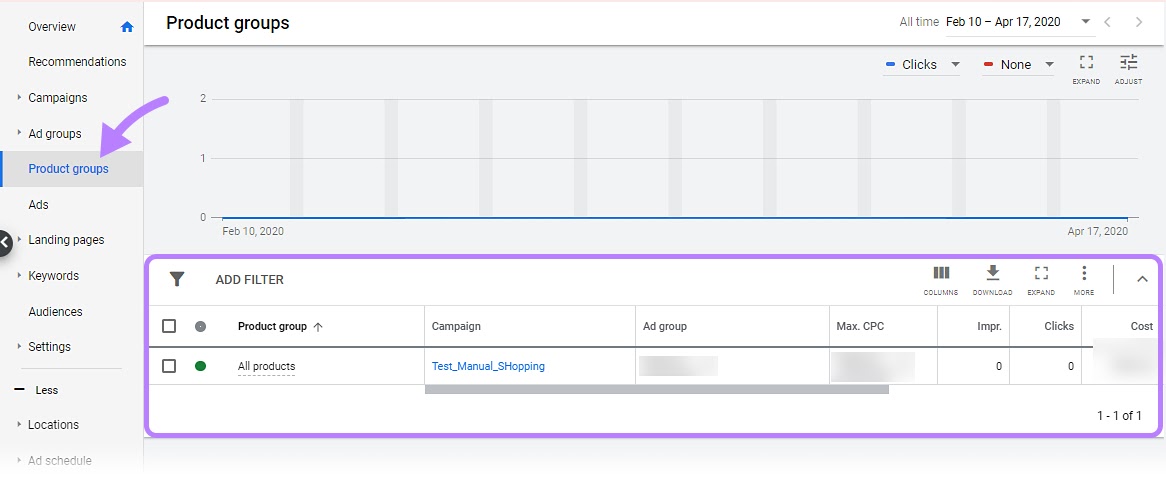Collapse the sidebar with the arrow button
1166x481 pixels.
5,241
